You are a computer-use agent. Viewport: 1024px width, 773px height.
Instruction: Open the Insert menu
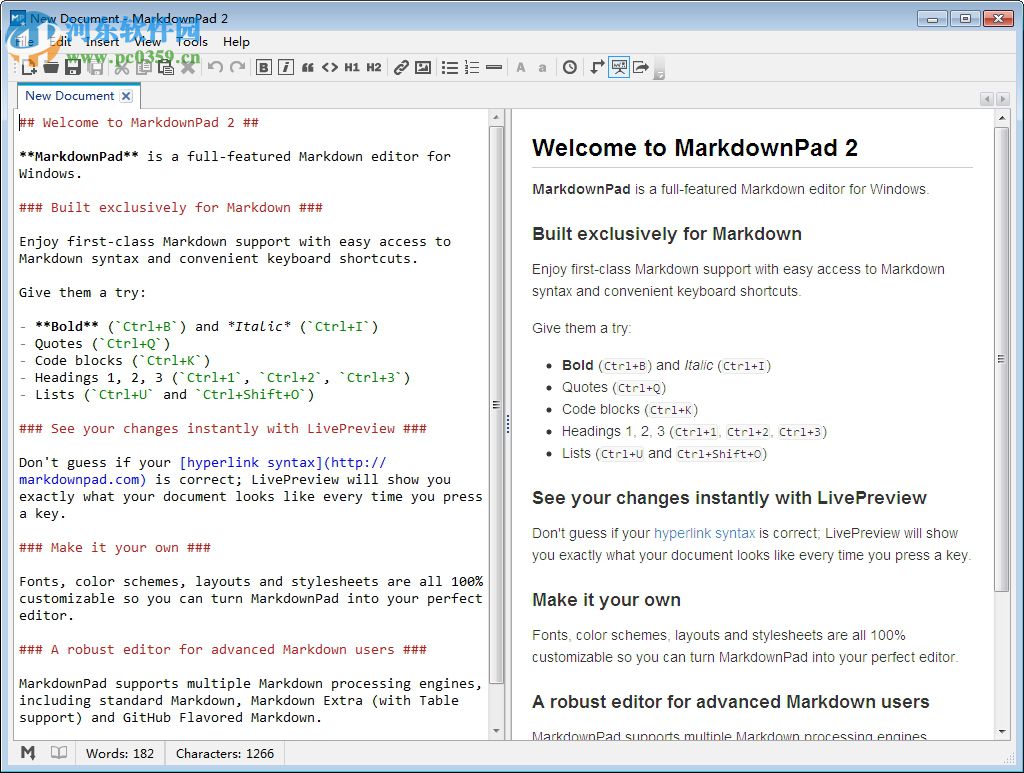click(103, 42)
